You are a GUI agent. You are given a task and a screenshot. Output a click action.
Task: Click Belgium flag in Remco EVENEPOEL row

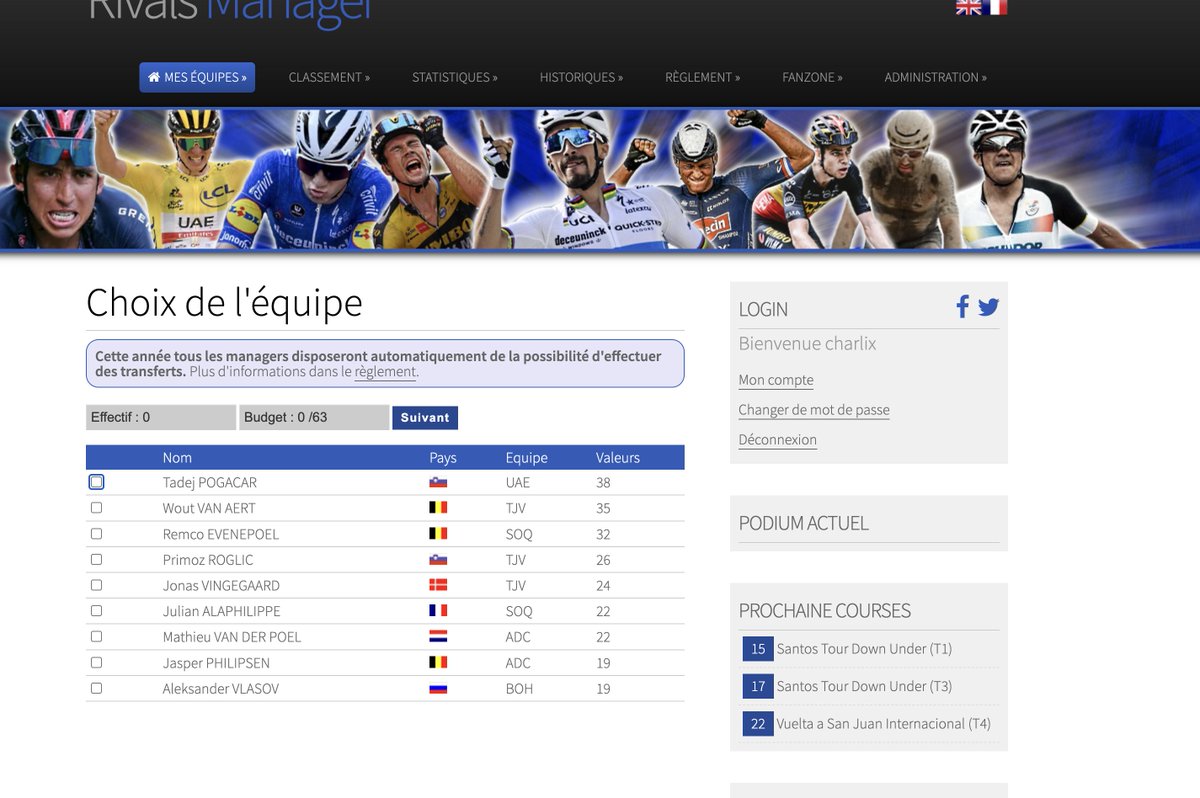click(438, 534)
